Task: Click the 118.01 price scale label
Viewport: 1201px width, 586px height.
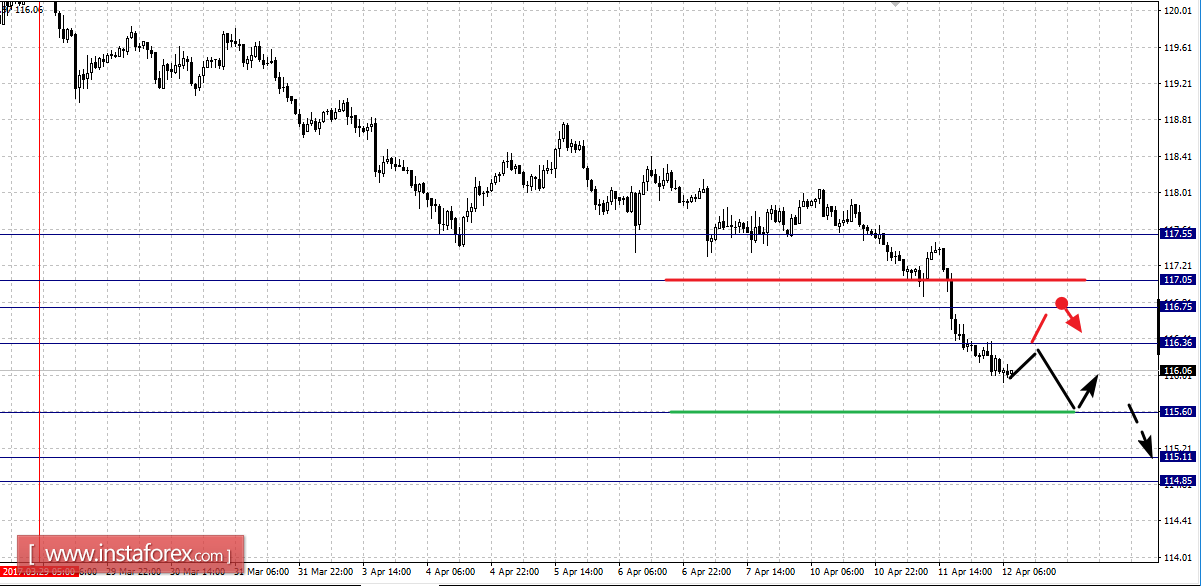Action: 1176,193
